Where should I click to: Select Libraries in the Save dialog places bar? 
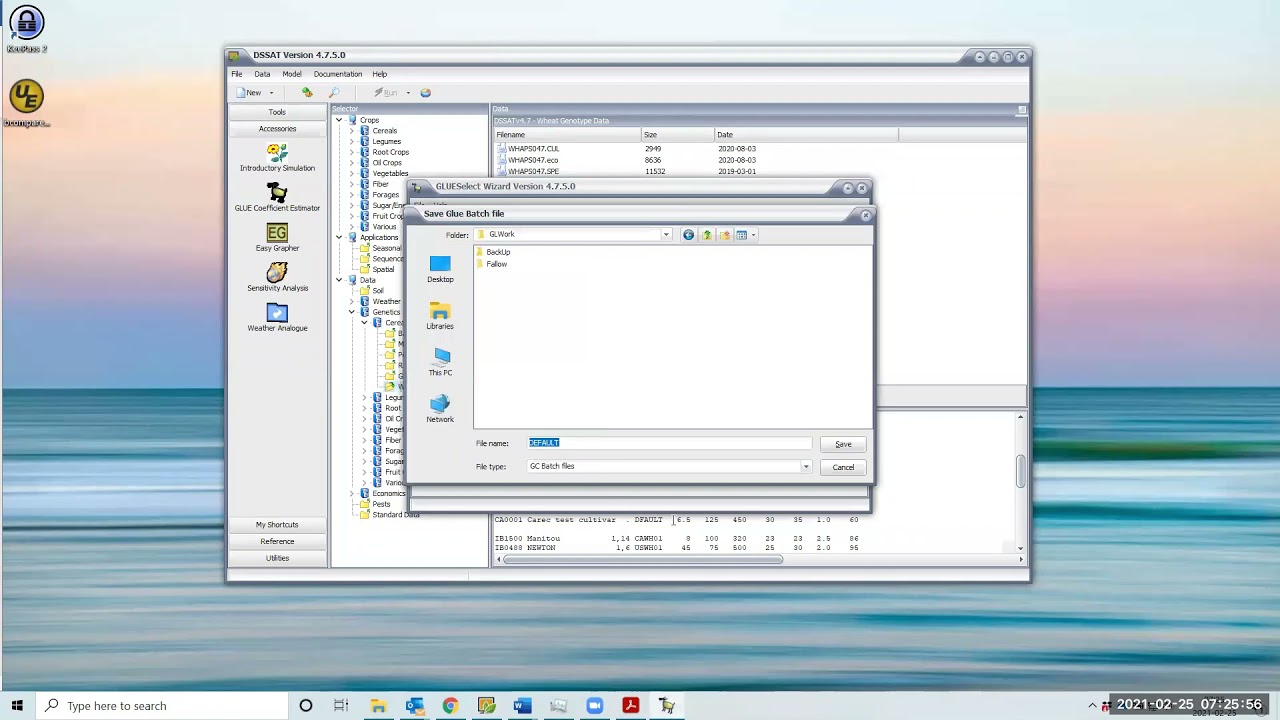tap(440, 316)
